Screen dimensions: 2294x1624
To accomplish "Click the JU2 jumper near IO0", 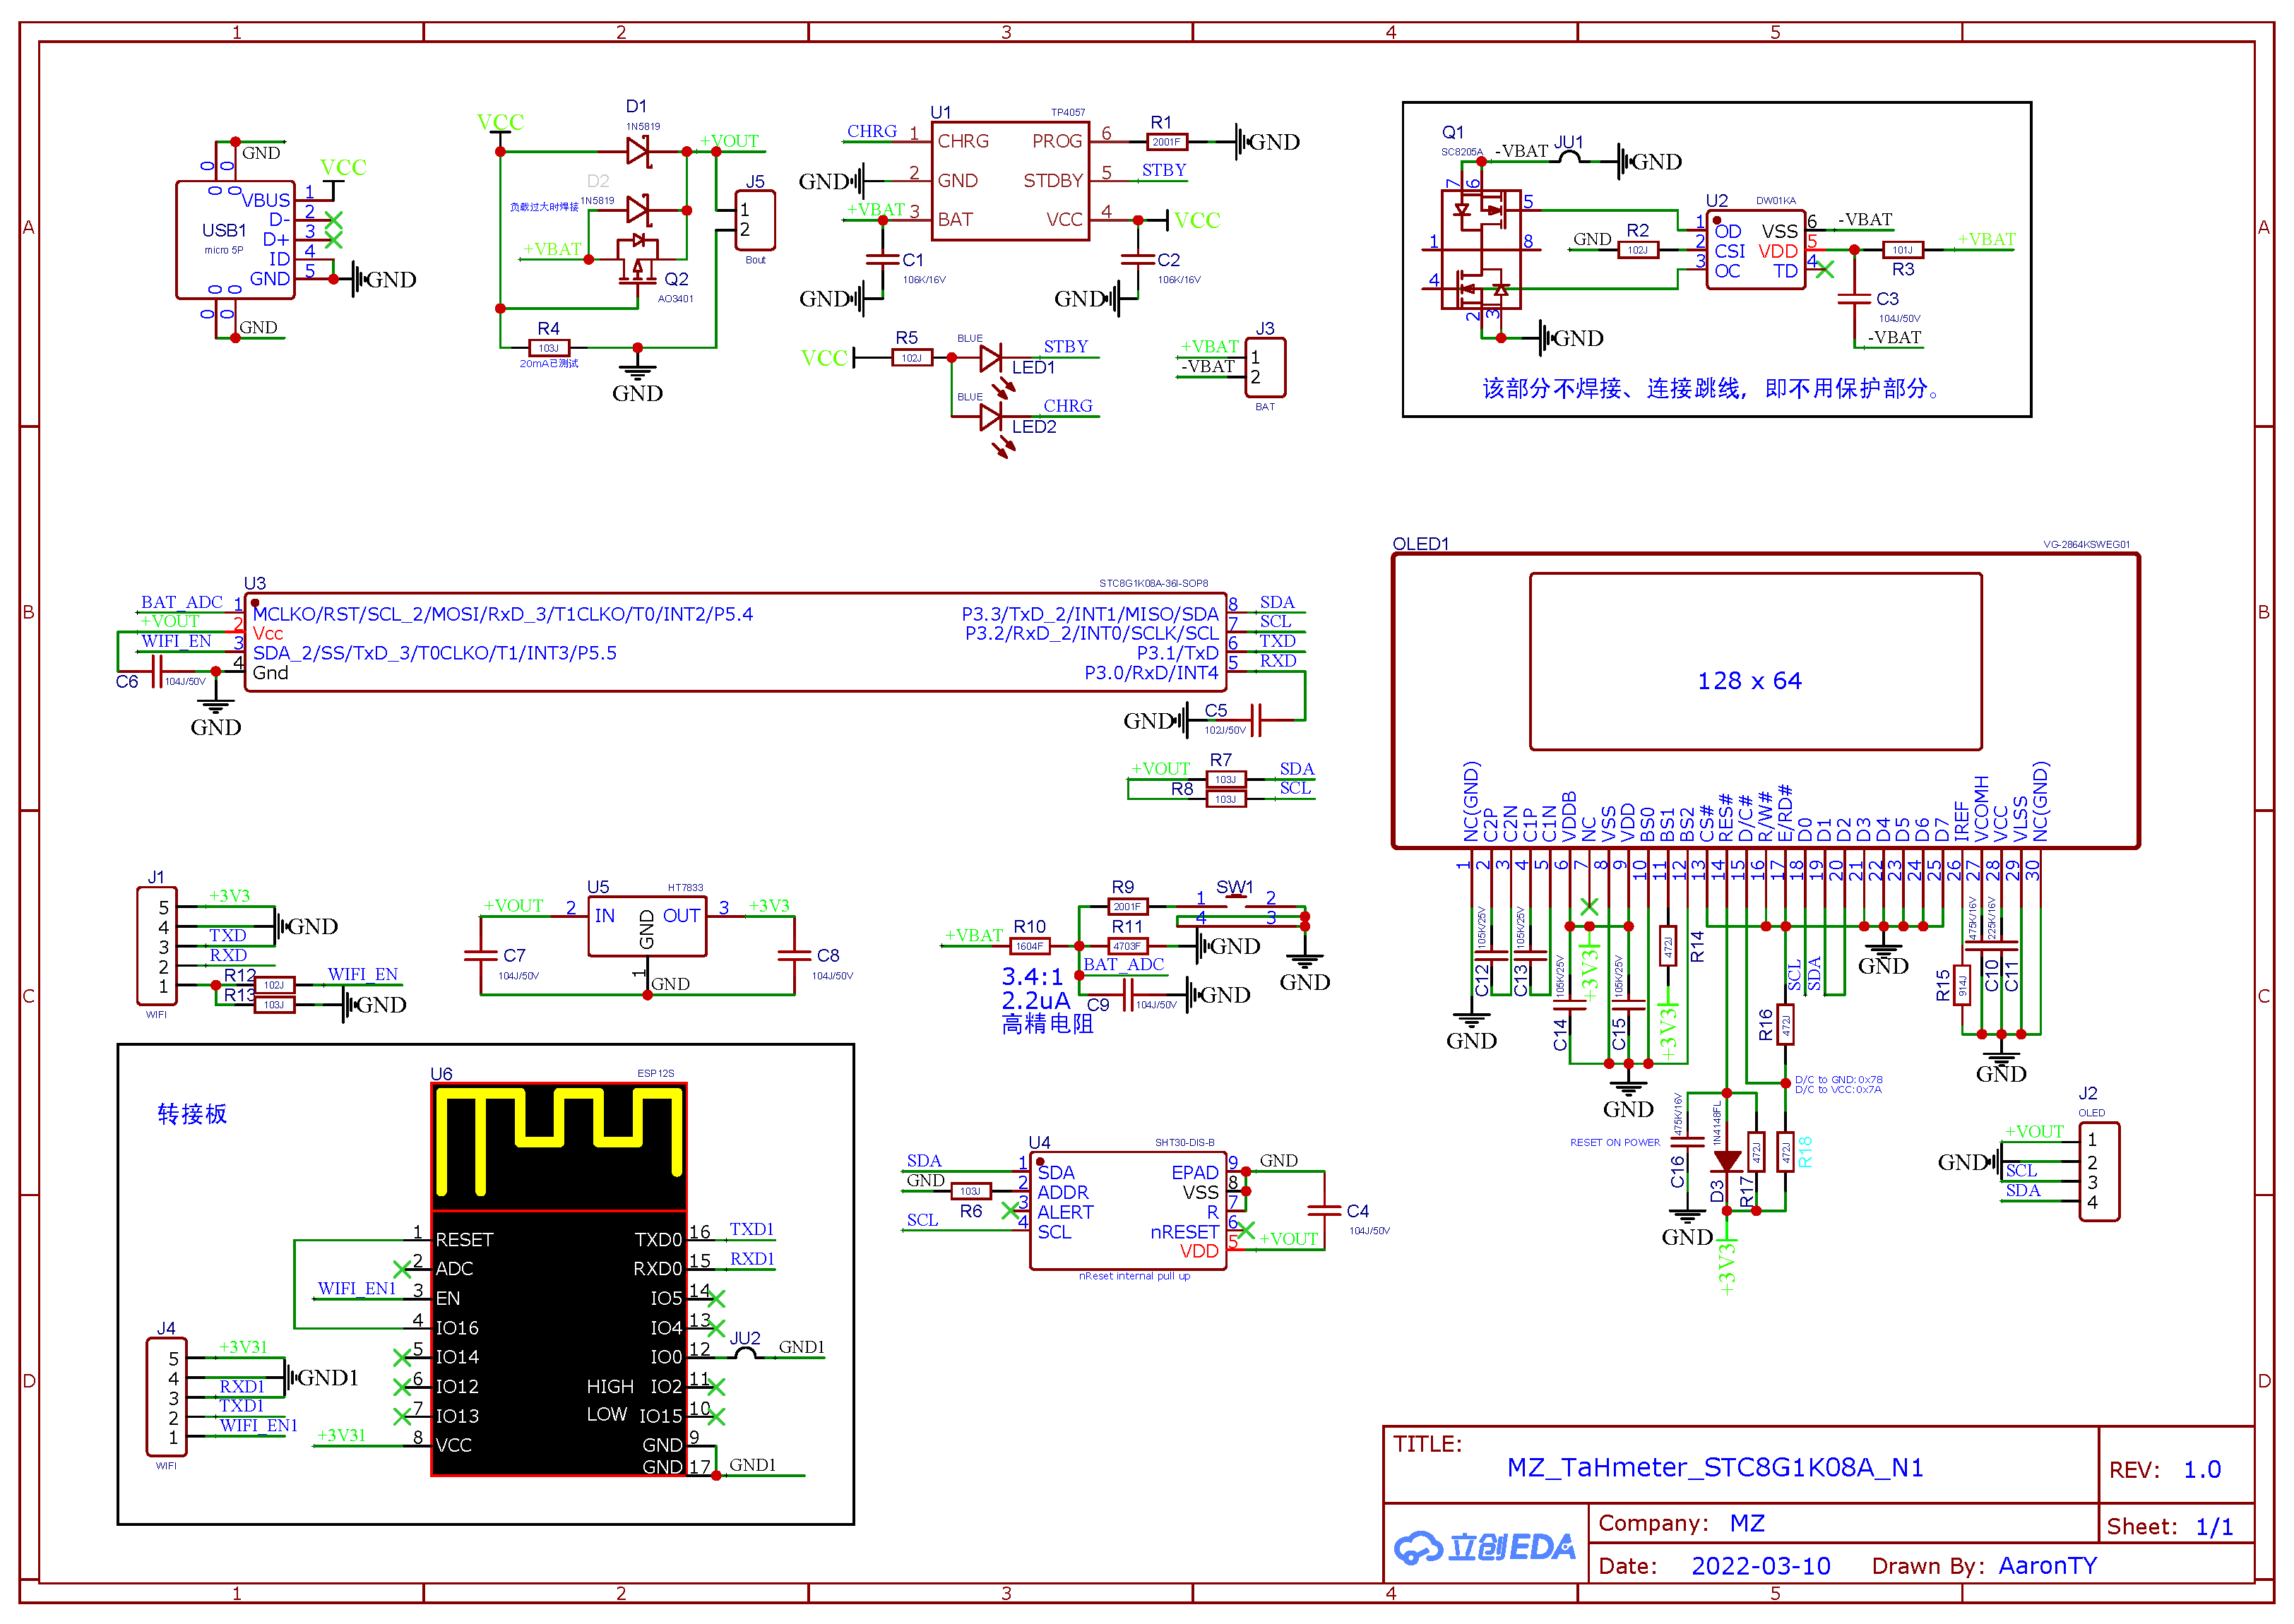I will (x=745, y=1353).
